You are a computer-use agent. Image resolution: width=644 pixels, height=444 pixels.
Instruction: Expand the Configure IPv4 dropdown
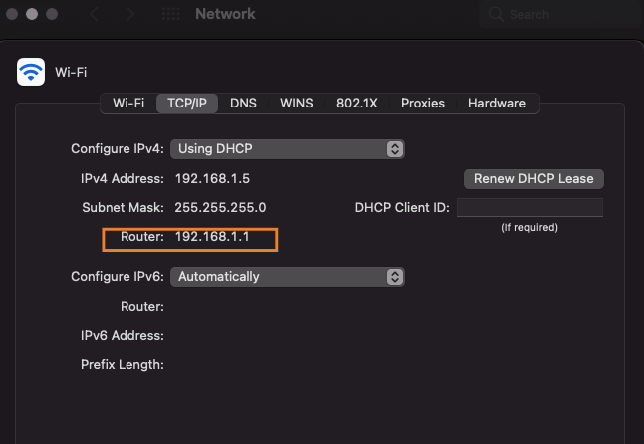(x=287, y=148)
